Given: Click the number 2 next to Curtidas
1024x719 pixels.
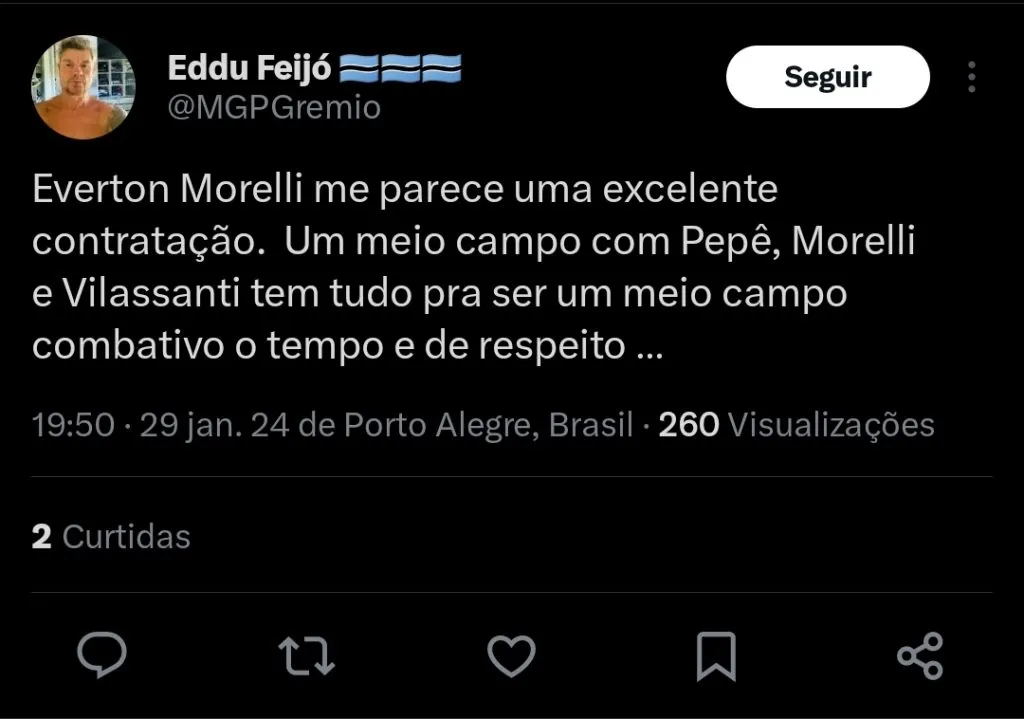Looking at the screenshot, I should [x=41, y=537].
